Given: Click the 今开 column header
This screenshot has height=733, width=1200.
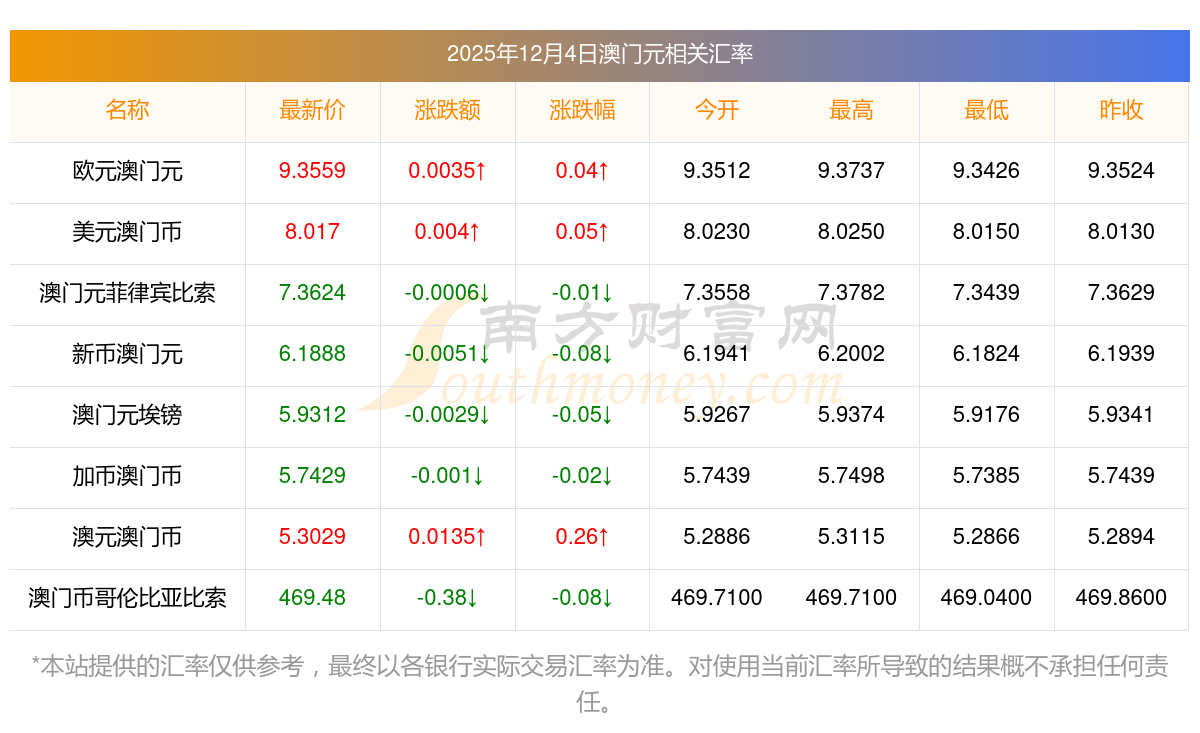Looking at the screenshot, I should tap(716, 110).
